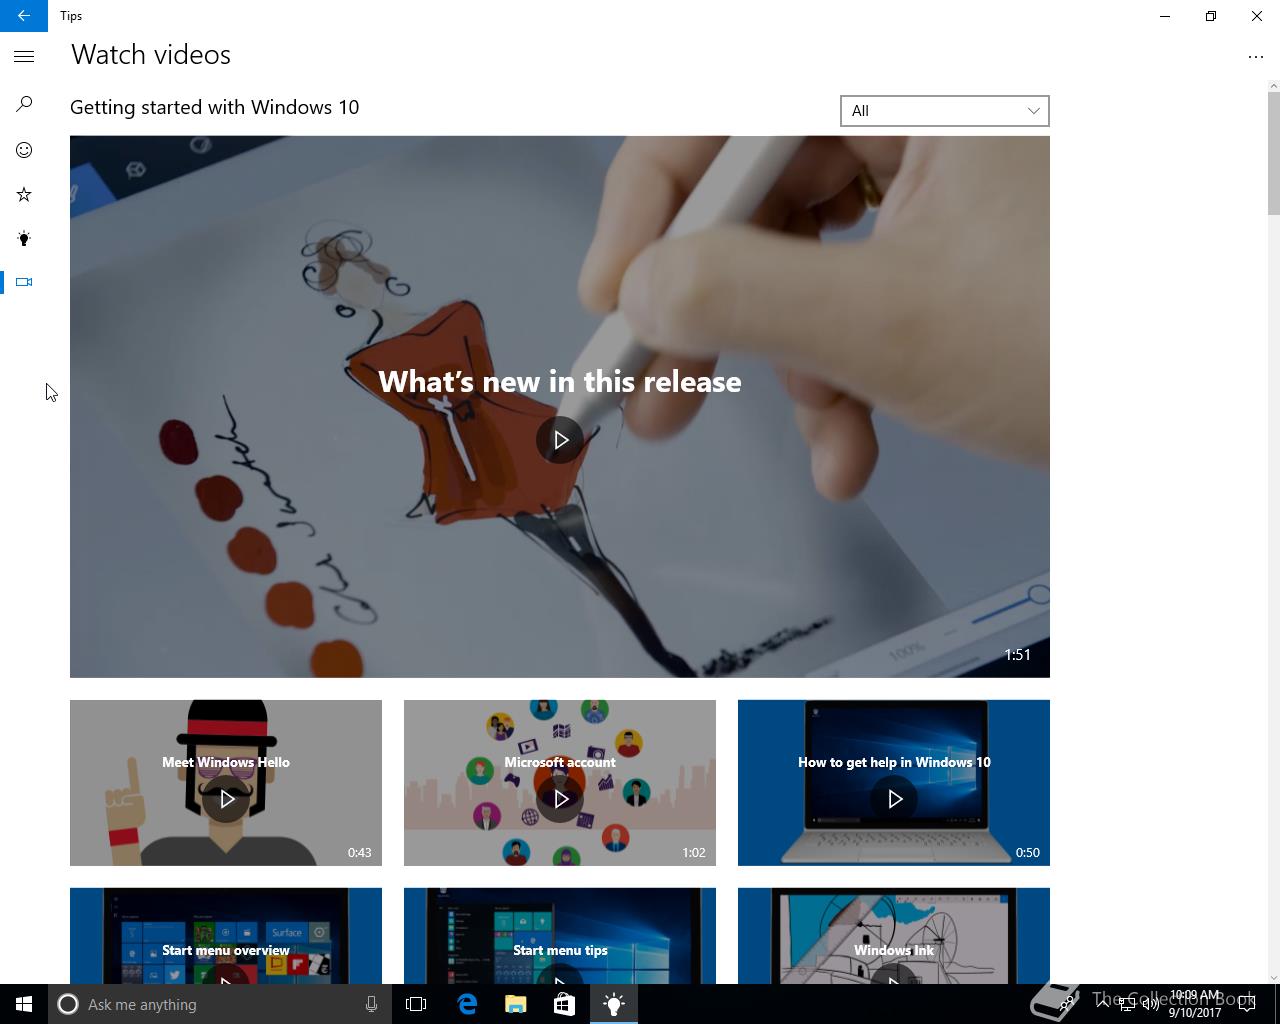Click the scrollbar up arrow
The image size is (1280, 1024).
pos(1273,86)
